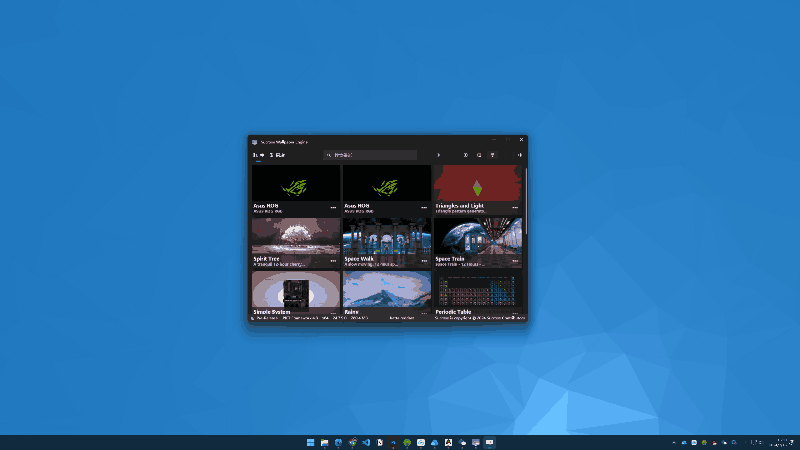Select the Periodic Table wallpaper

(477, 290)
